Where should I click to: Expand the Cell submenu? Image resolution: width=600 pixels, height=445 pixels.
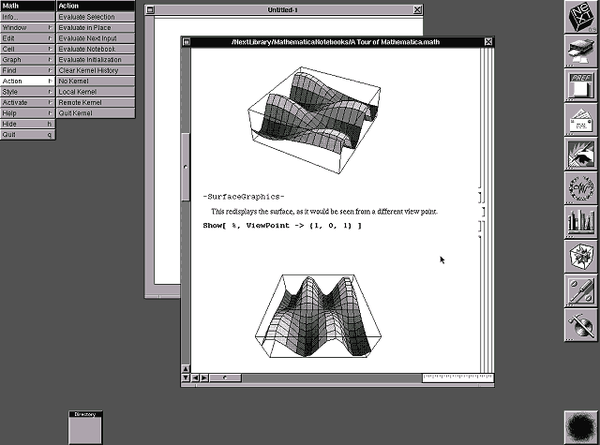tap(27, 47)
